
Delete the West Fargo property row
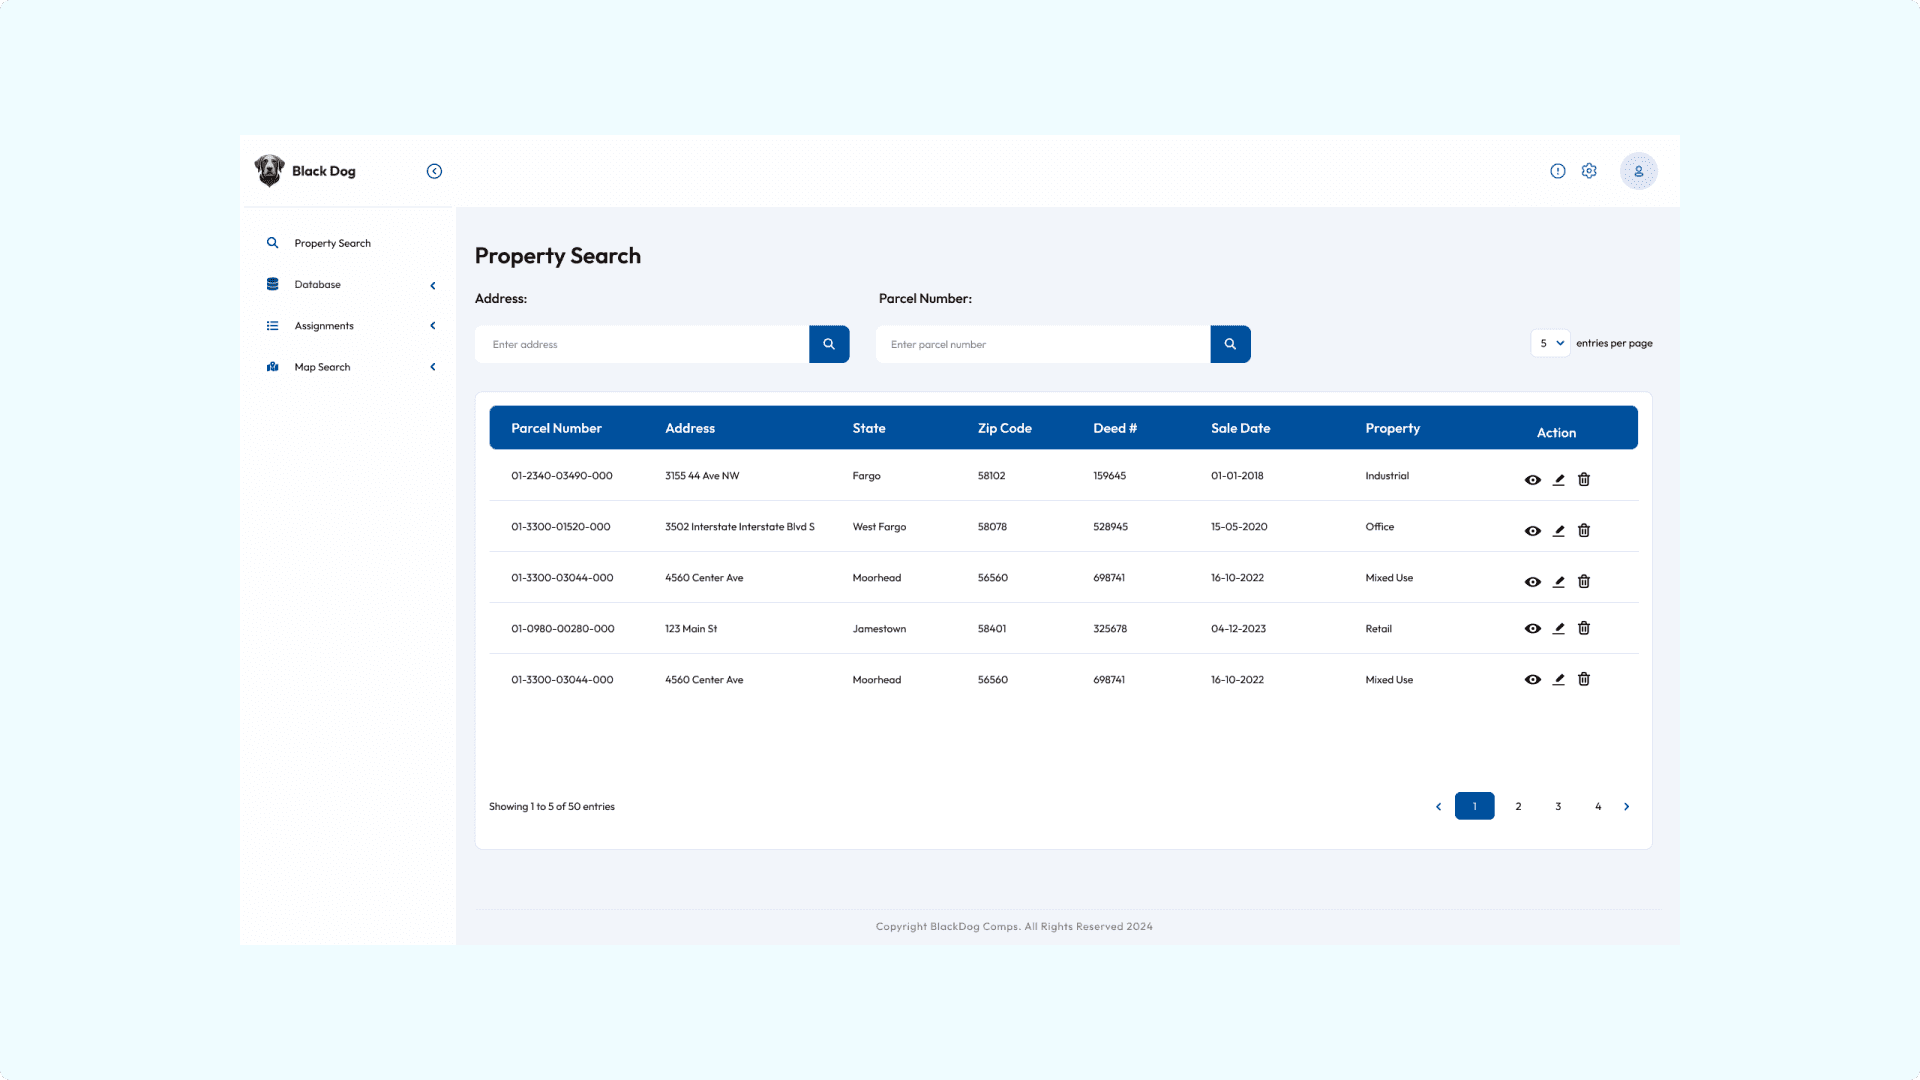(x=1584, y=531)
